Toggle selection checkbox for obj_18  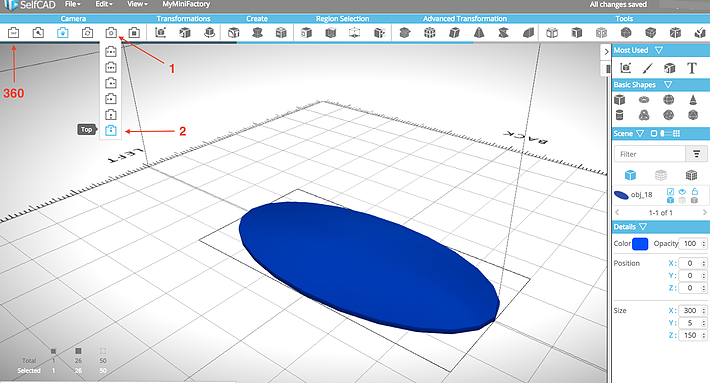click(x=671, y=192)
